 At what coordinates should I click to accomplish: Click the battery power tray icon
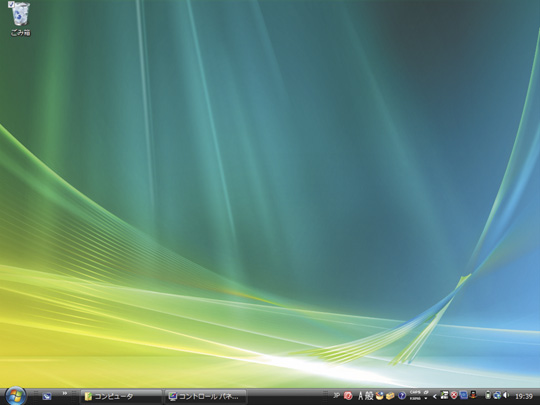coord(488,395)
